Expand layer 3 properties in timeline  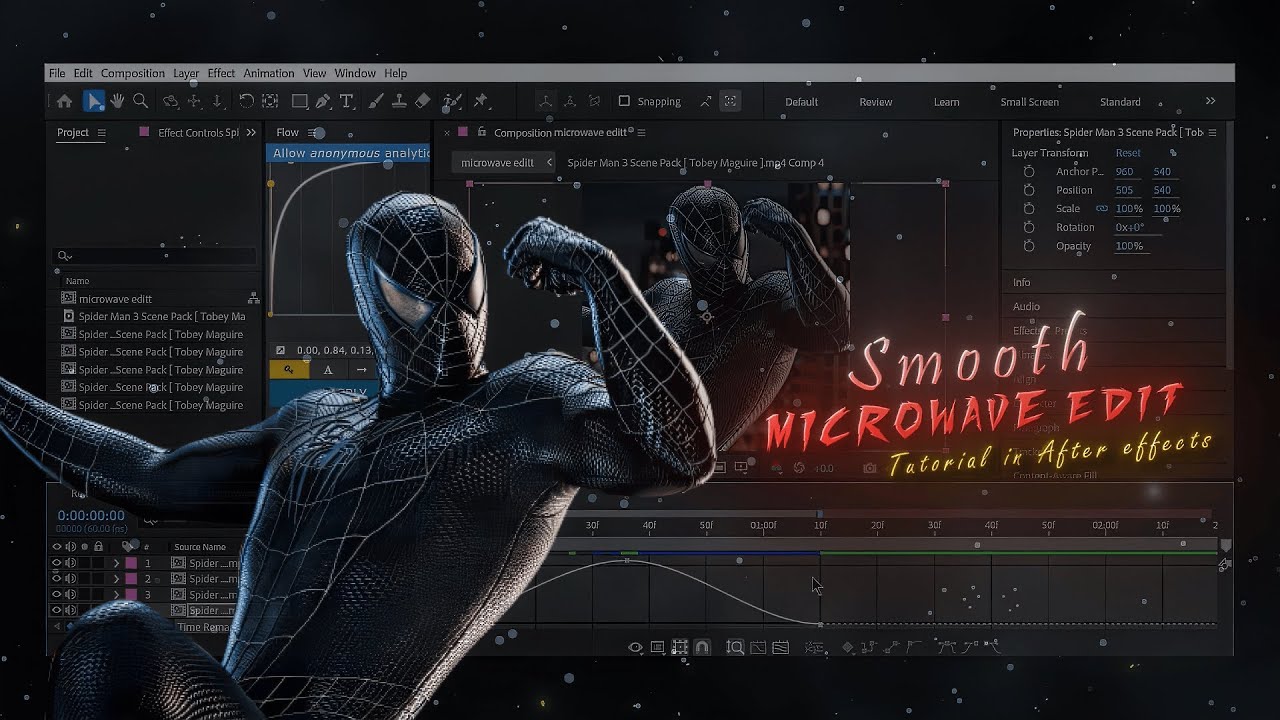tap(116, 595)
